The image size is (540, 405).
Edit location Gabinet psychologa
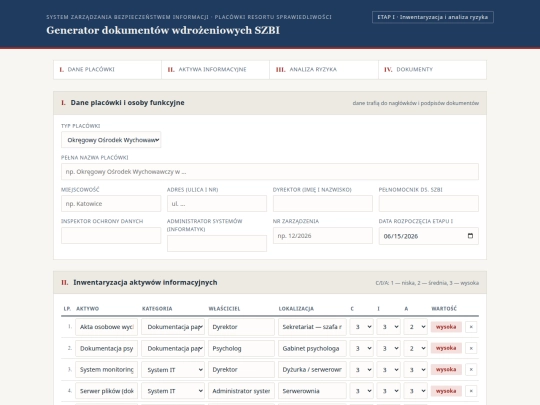coord(312,348)
